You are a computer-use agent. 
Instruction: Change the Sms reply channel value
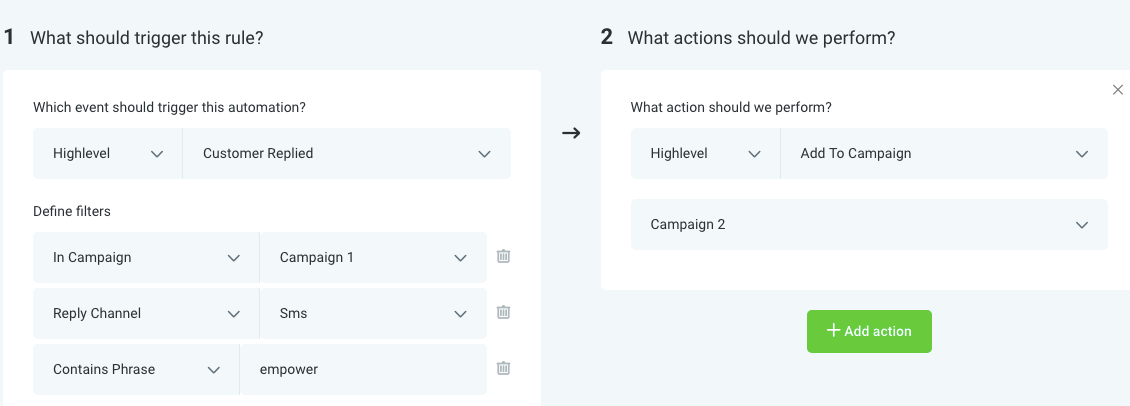click(373, 313)
